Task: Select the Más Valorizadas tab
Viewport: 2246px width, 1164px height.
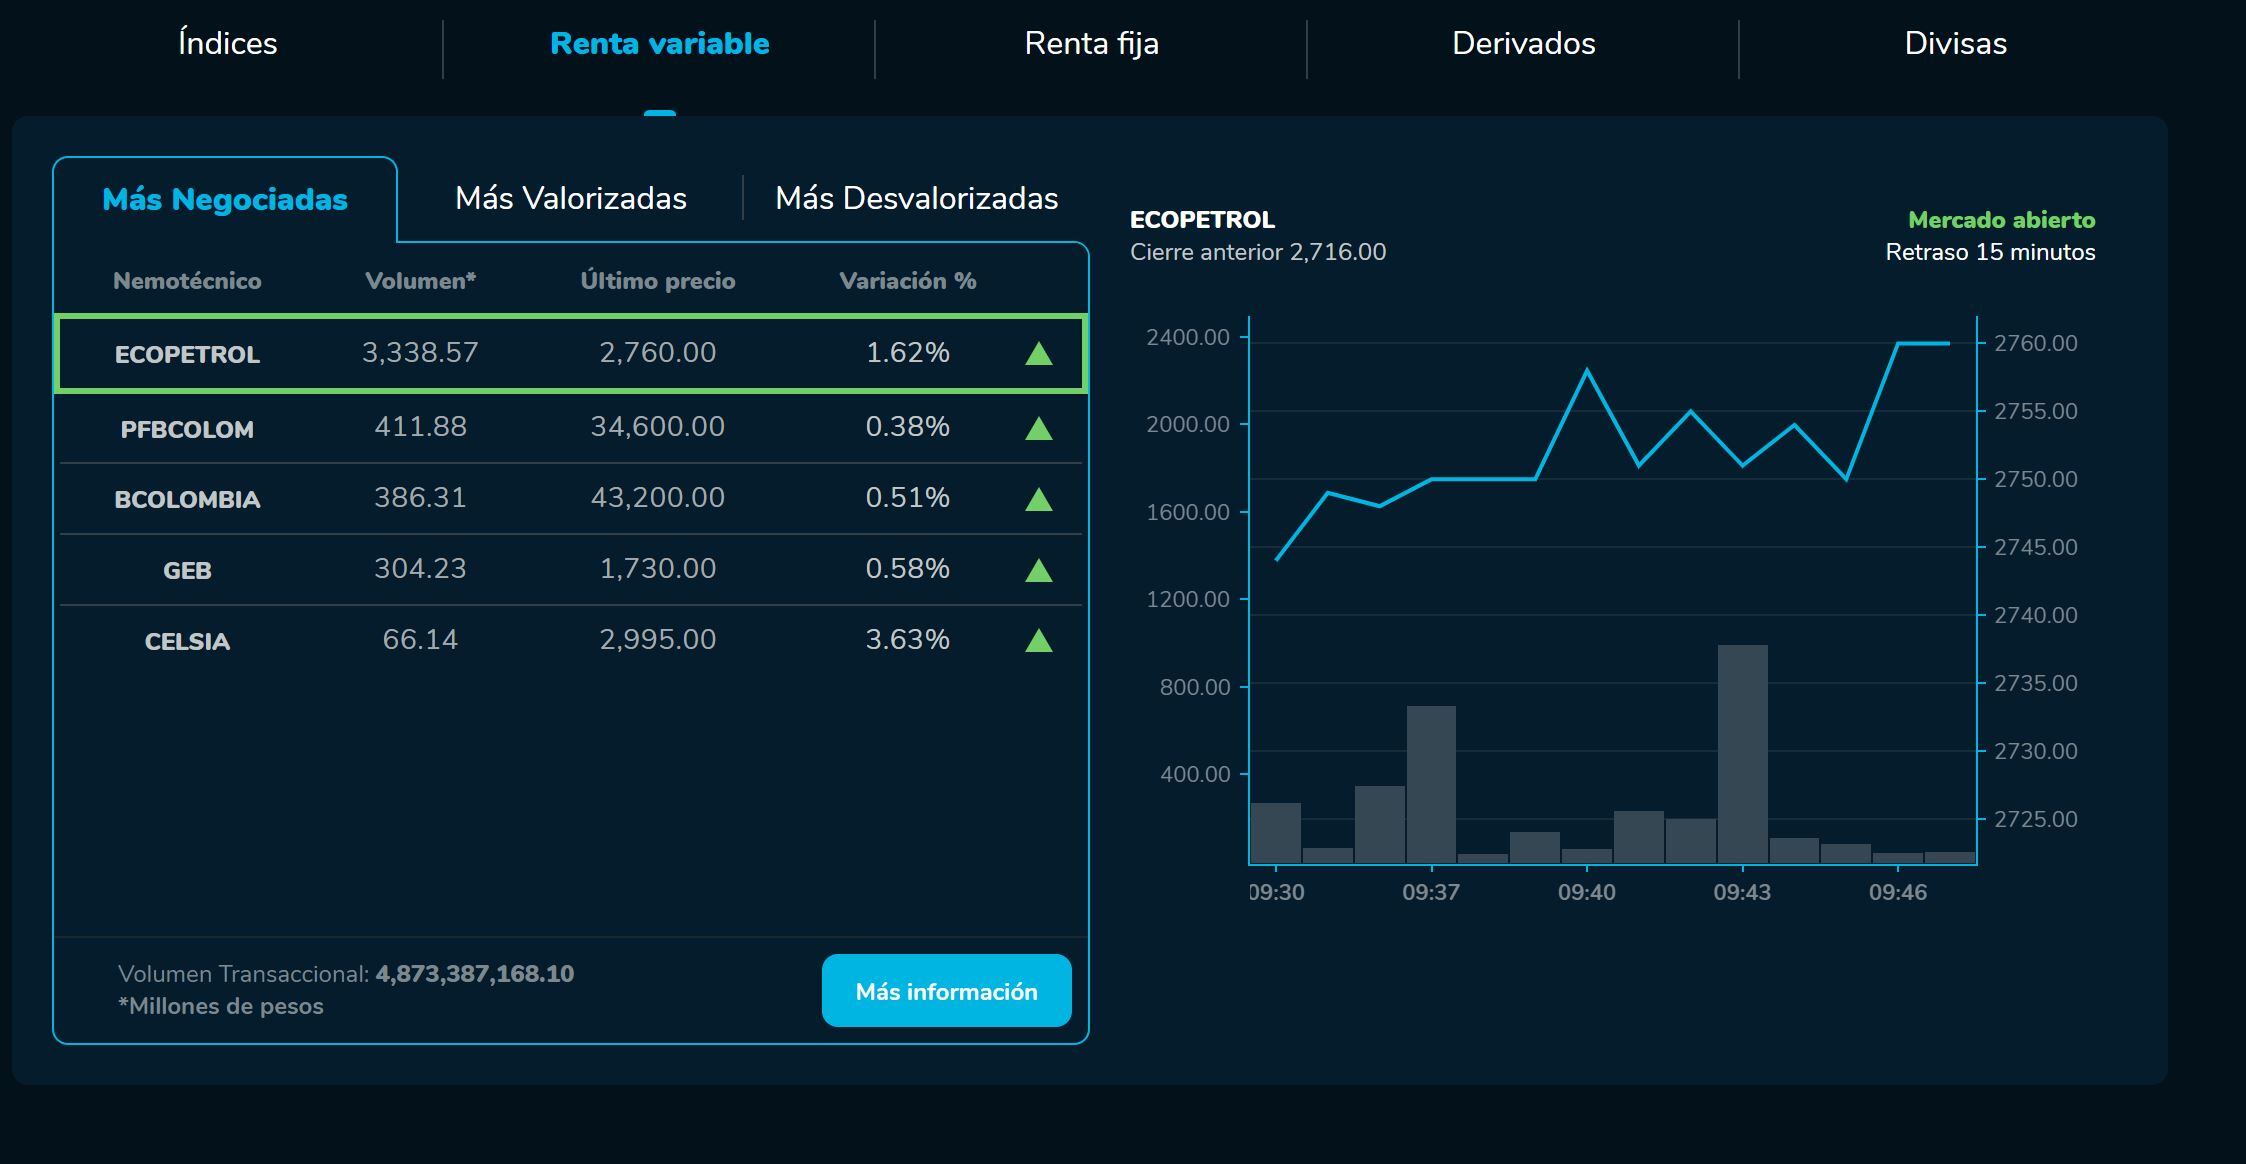Action: coord(570,198)
